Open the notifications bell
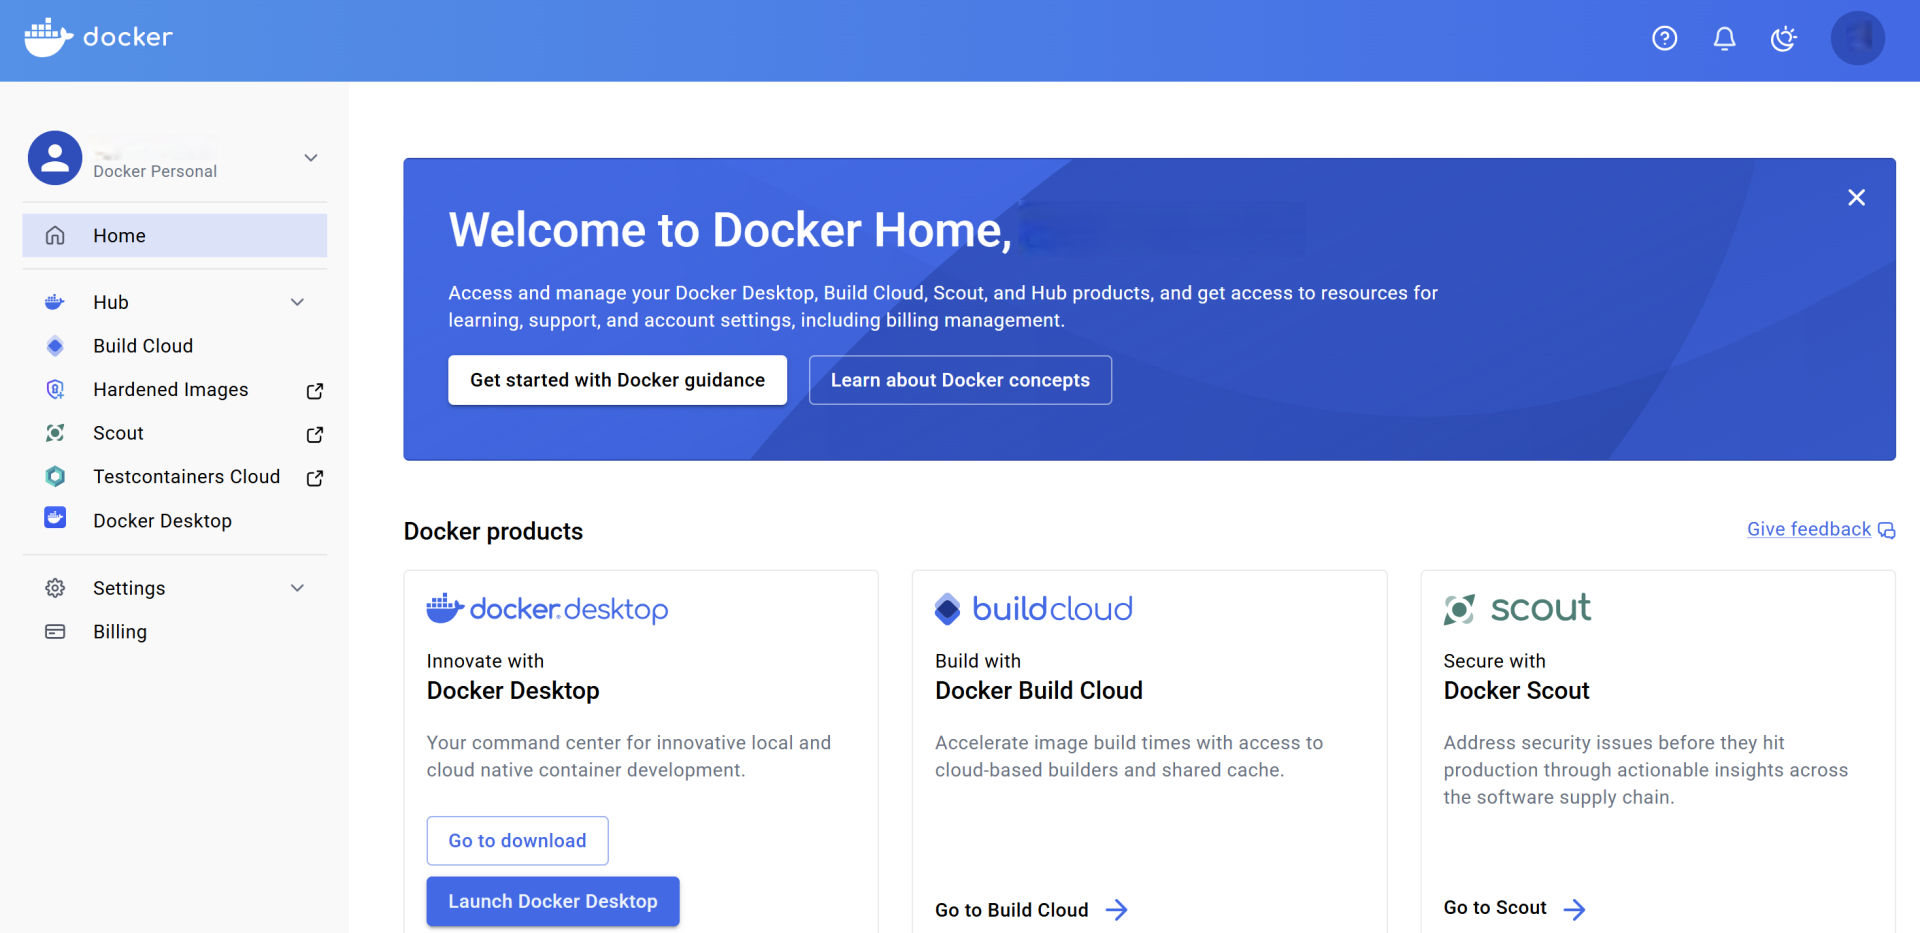Screen dimensions: 1920x933 [1724, 38]
